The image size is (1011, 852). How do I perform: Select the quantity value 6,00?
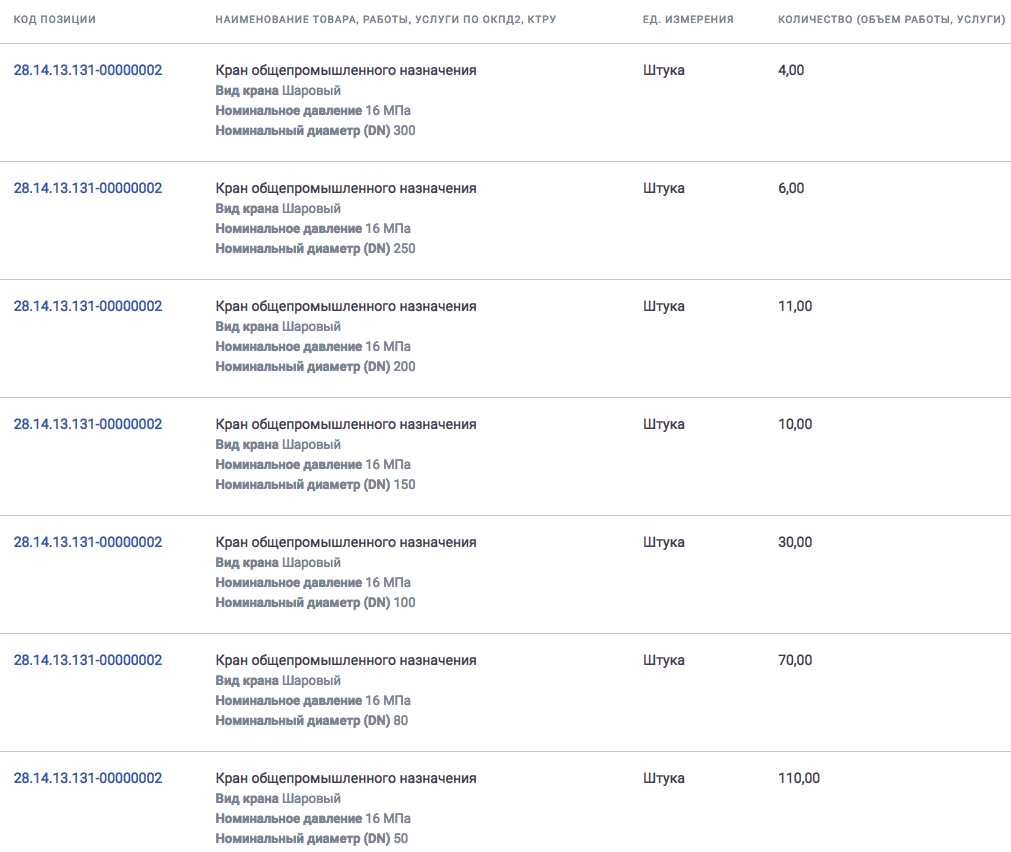point(791,188)
